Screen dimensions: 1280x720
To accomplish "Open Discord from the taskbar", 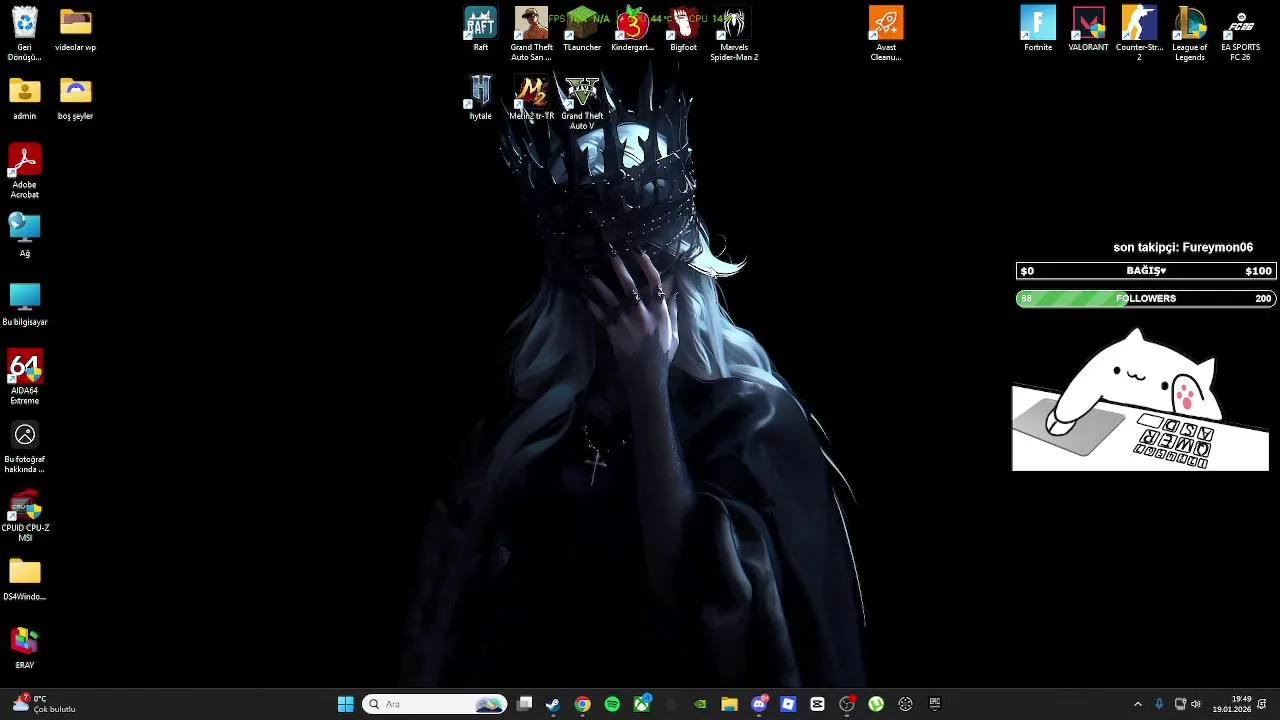I will pyautogui.click(x=759, y=704).
